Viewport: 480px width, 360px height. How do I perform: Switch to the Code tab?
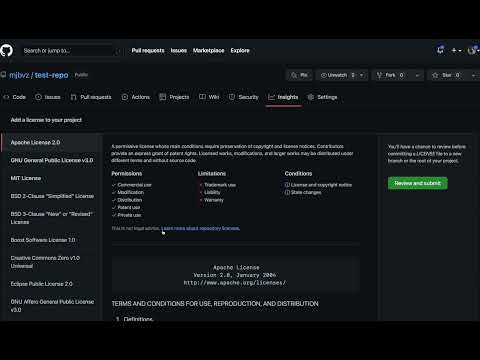coord(15,97)
